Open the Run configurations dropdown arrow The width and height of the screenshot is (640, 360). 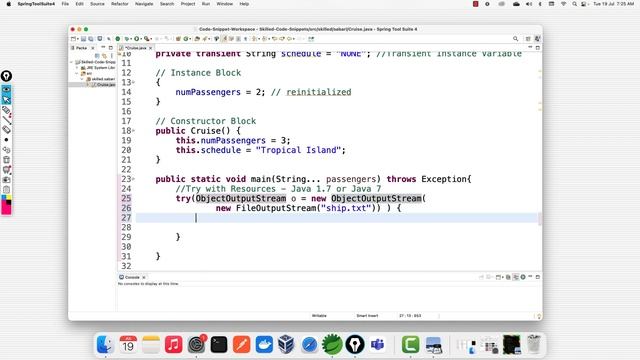click(141, 39)
